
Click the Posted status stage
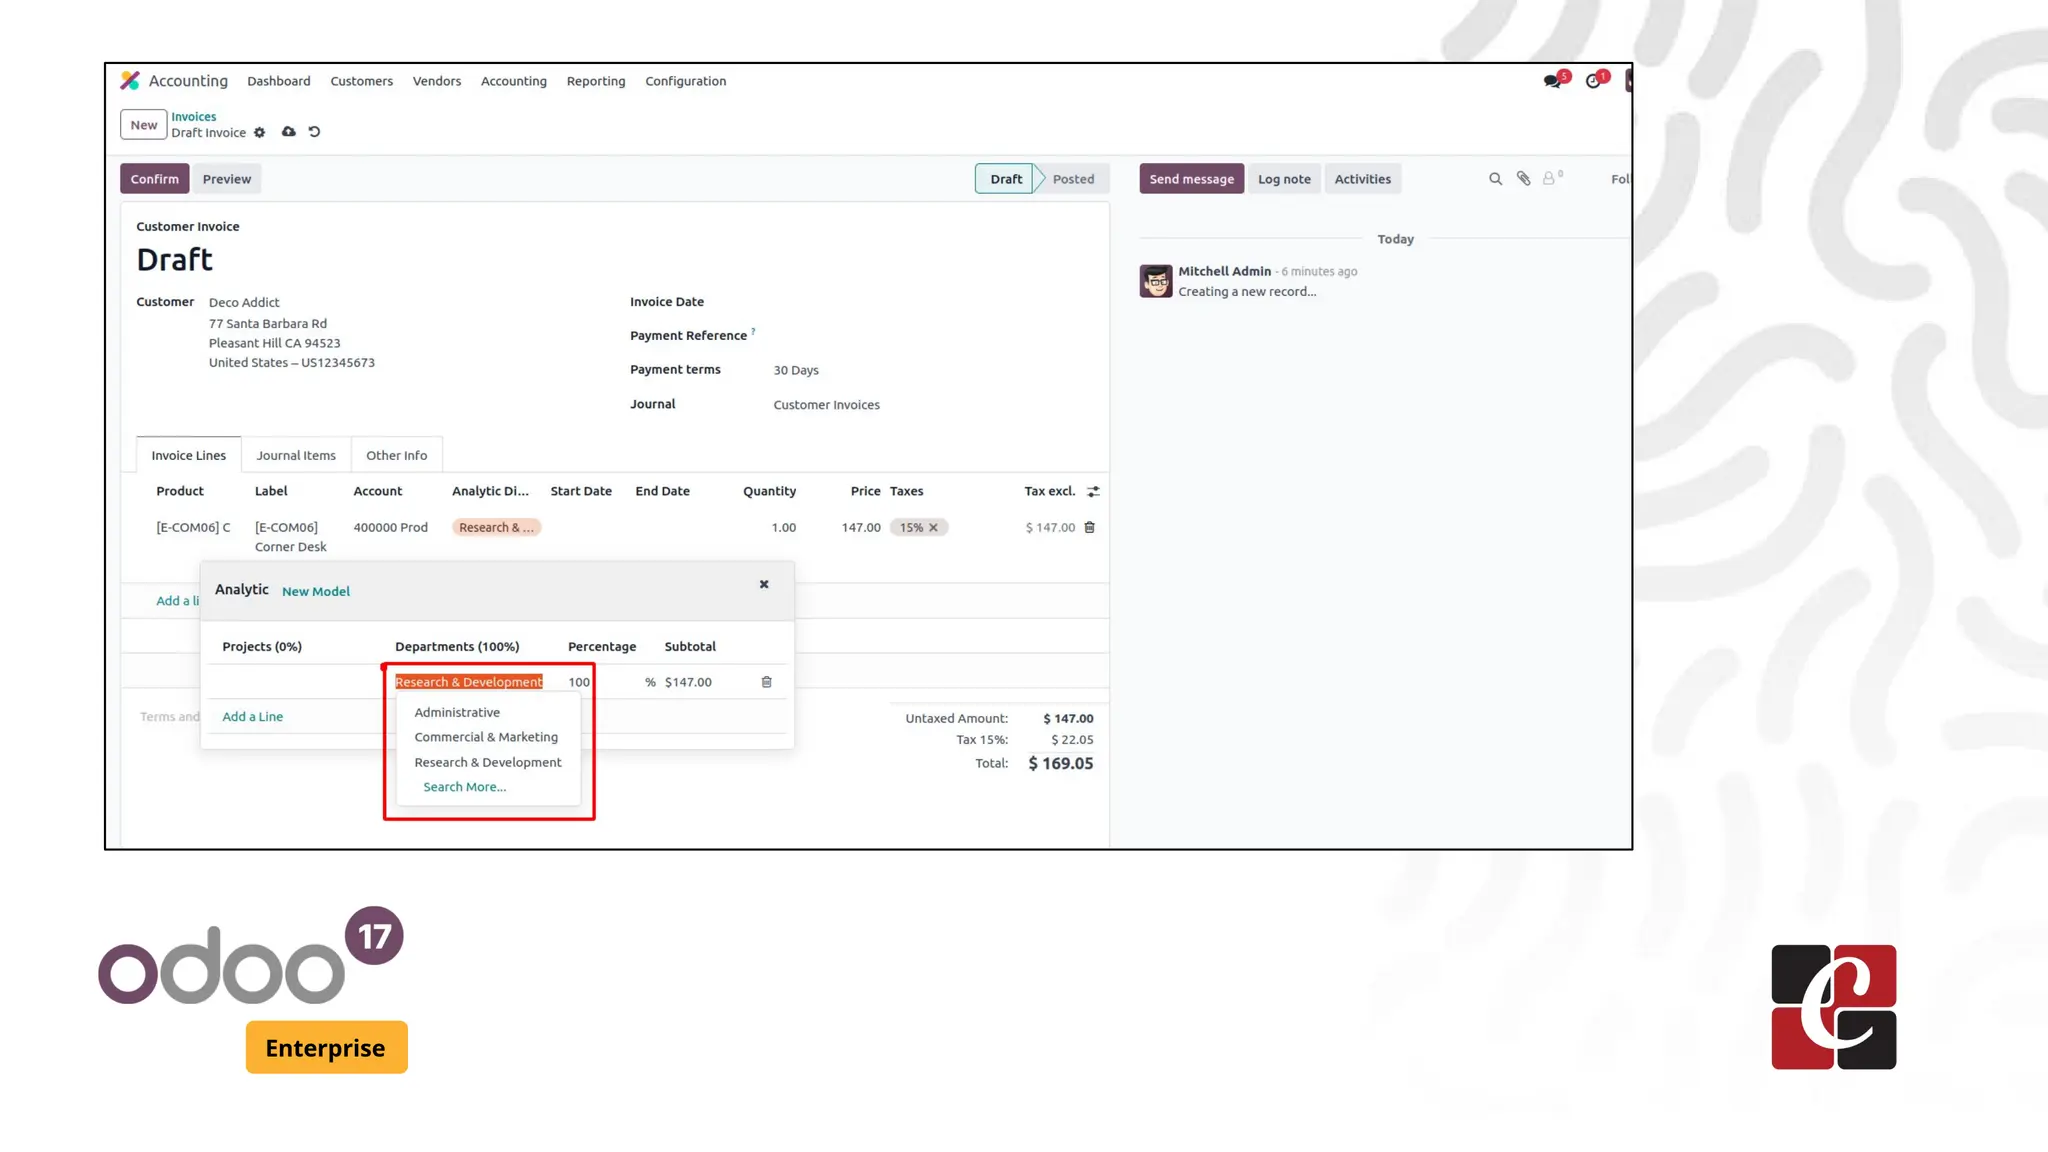click(x=1073, y=179)
